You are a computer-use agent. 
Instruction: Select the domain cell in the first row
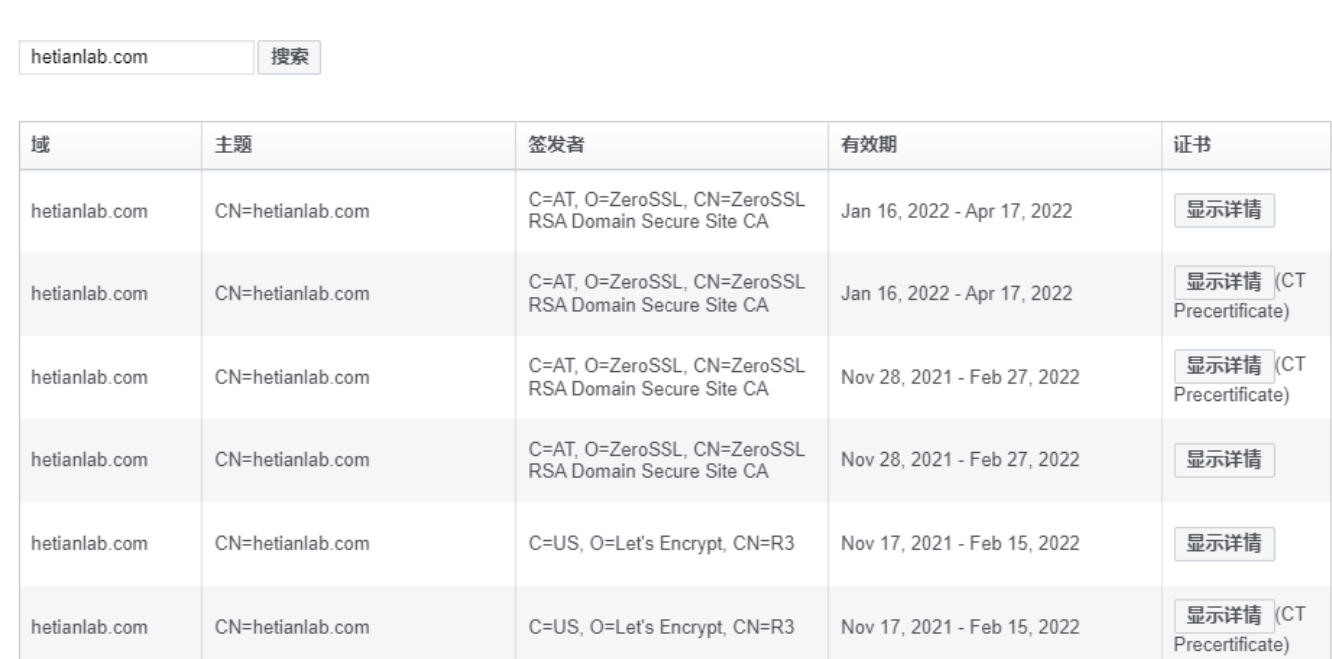pos(90,211)
